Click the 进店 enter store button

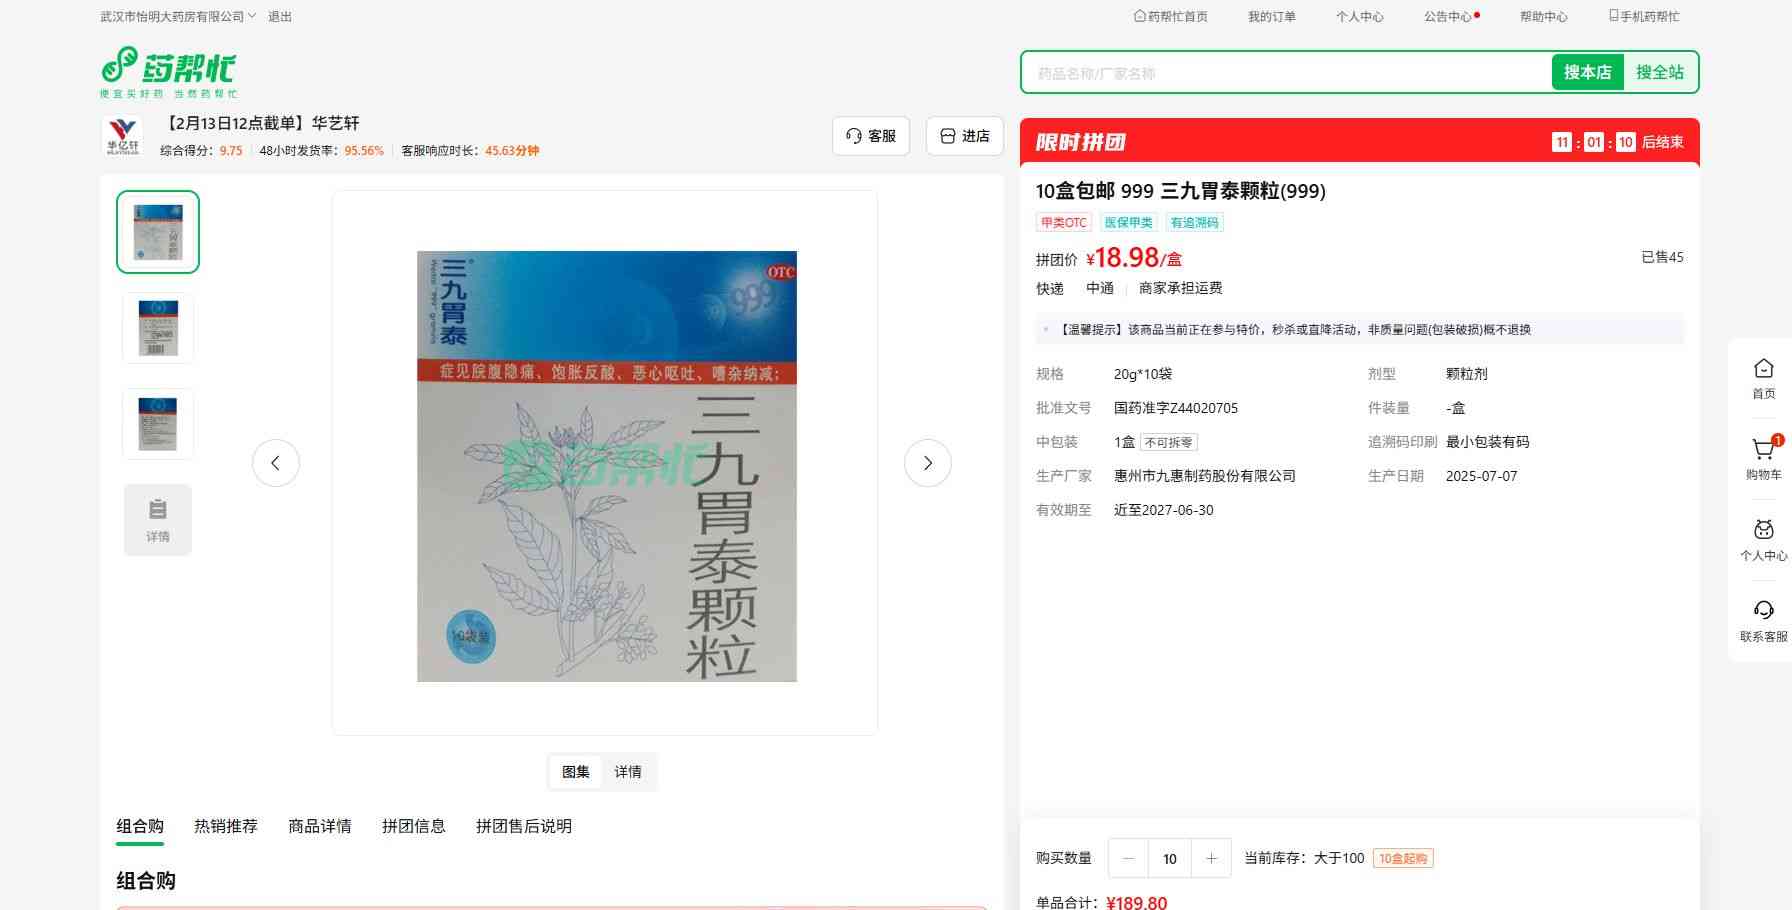(965, 136)
